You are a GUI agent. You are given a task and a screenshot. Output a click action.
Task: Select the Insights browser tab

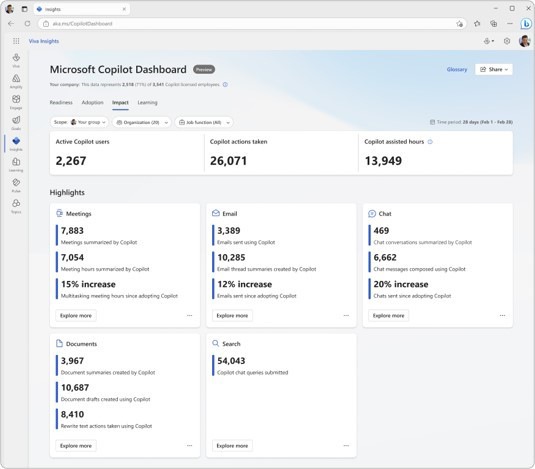[81, 9]
